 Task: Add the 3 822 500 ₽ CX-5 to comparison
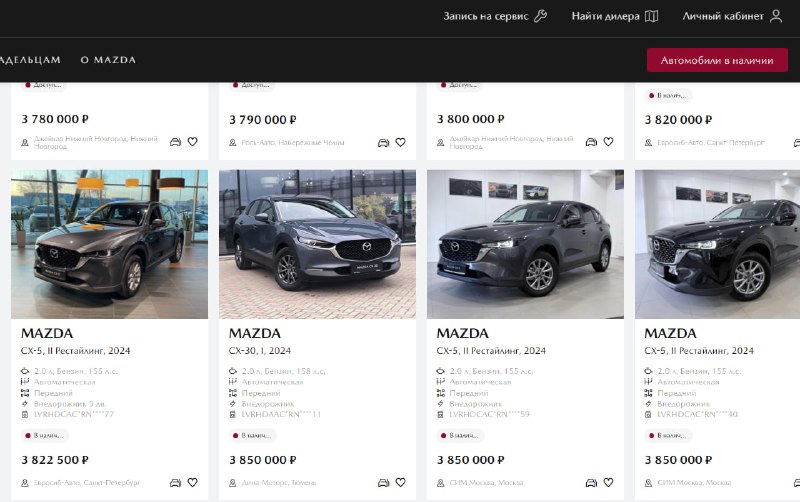(x=176, y=483)
